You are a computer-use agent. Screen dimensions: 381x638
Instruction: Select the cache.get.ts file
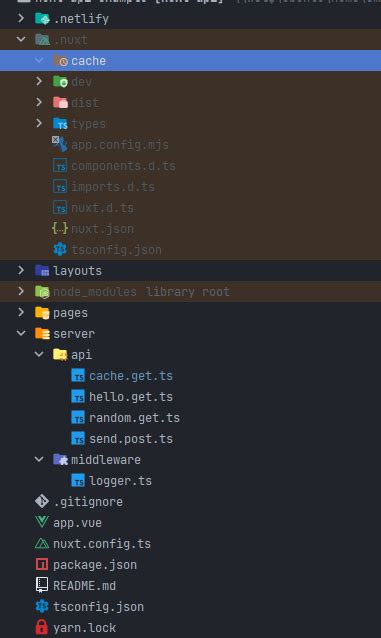click(131, 376)
